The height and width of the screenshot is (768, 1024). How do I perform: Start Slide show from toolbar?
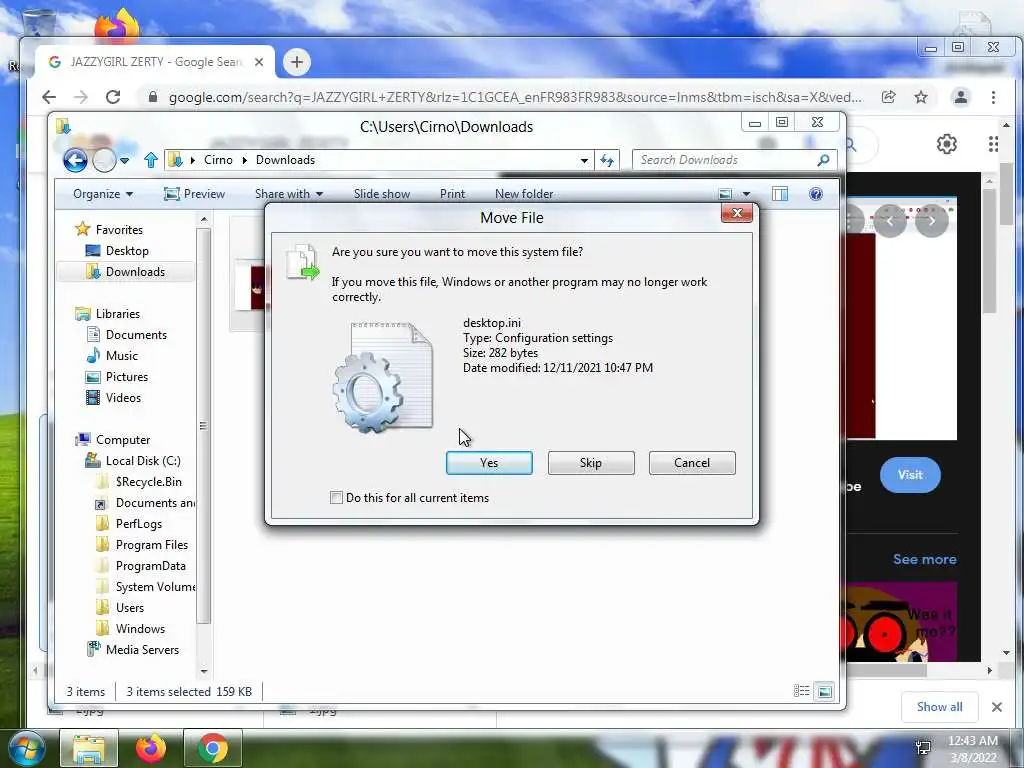381,194
